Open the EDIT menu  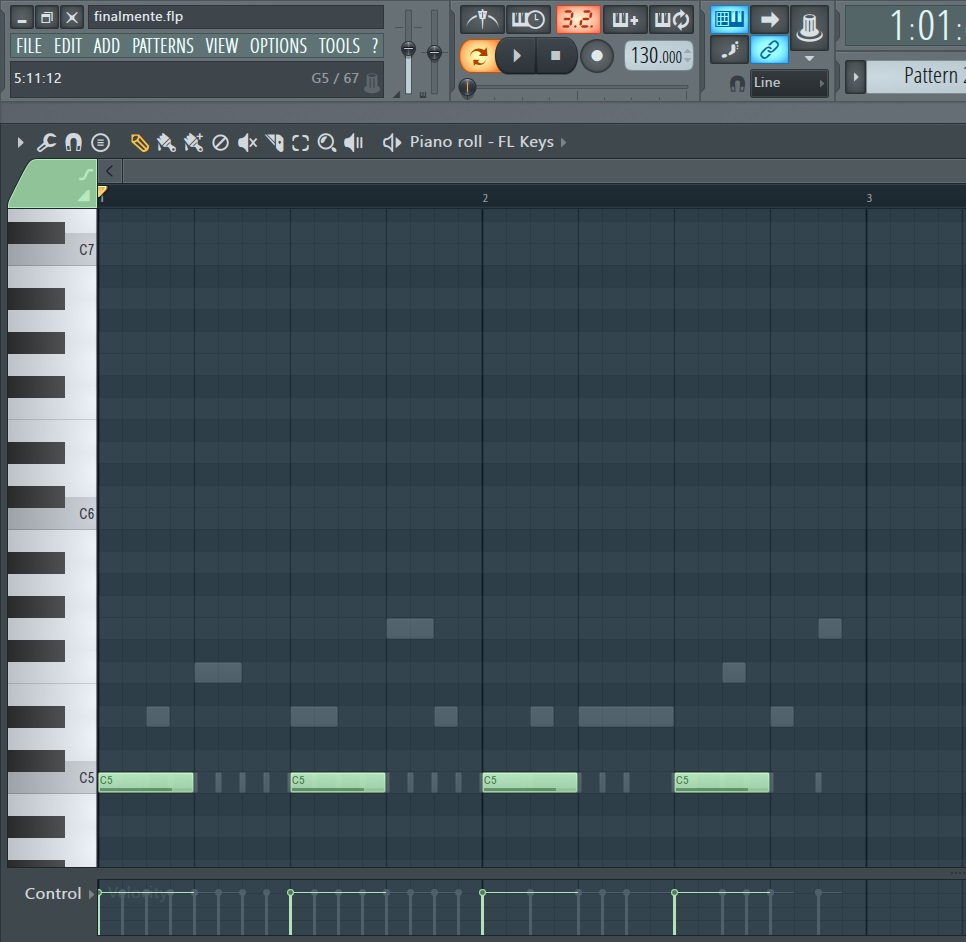click(x=68, y=46)
